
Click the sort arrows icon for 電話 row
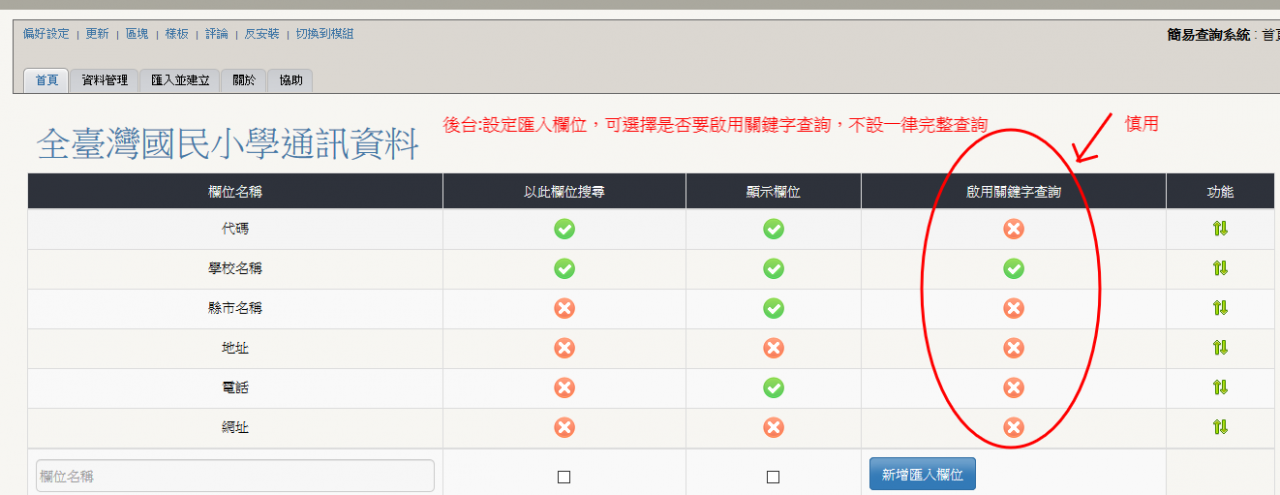1220,387
